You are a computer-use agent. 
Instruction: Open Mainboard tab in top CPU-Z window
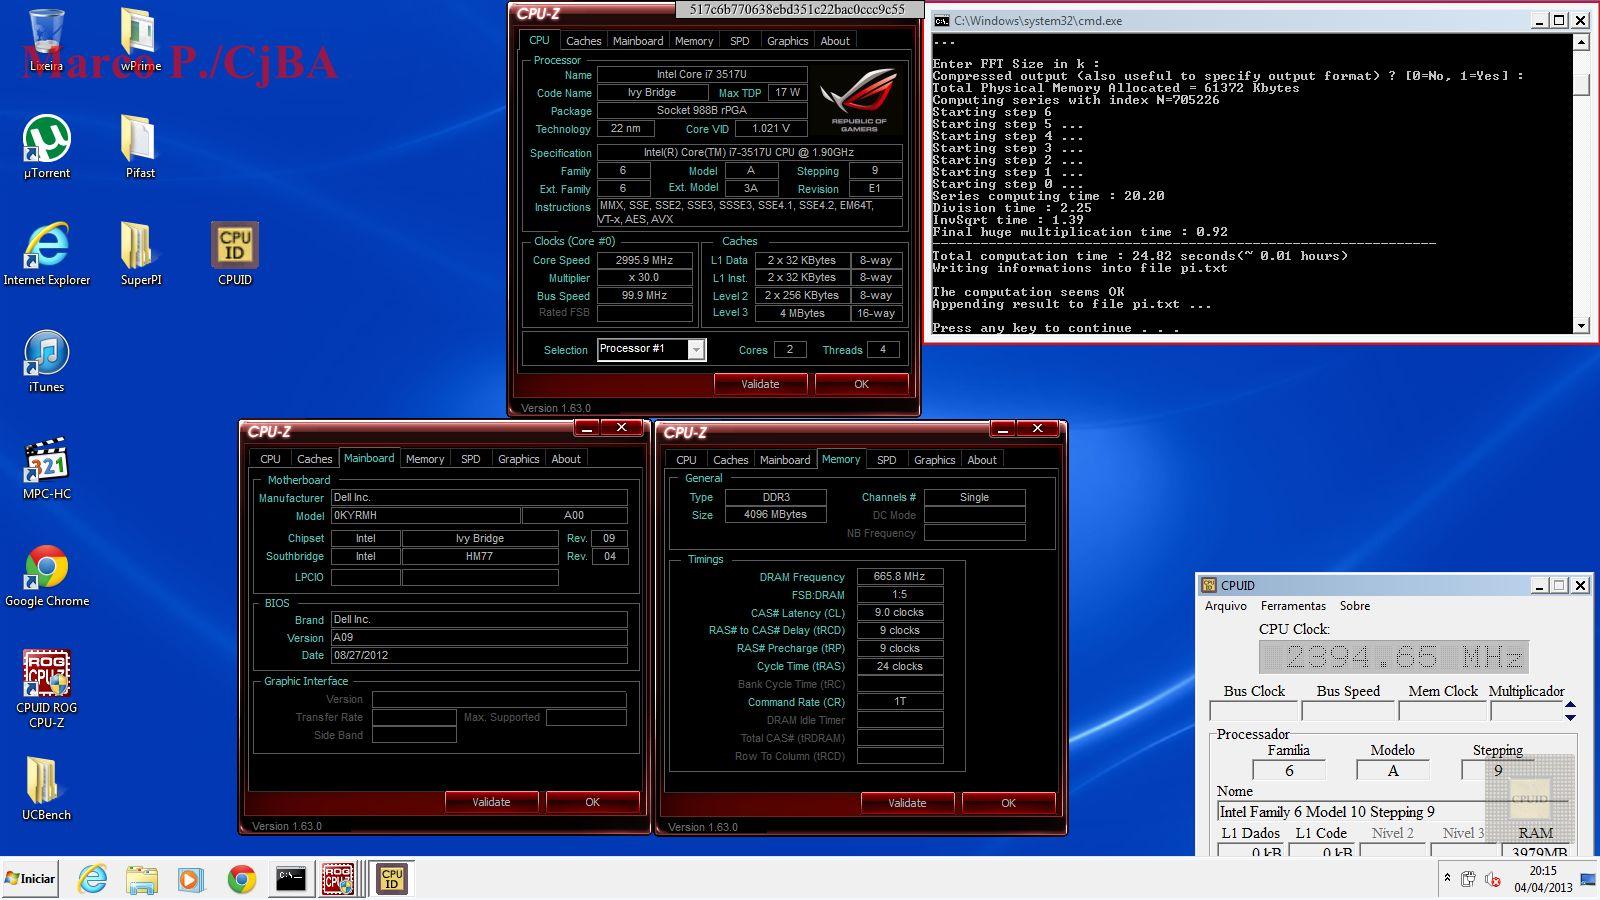[x=638, y=41]
